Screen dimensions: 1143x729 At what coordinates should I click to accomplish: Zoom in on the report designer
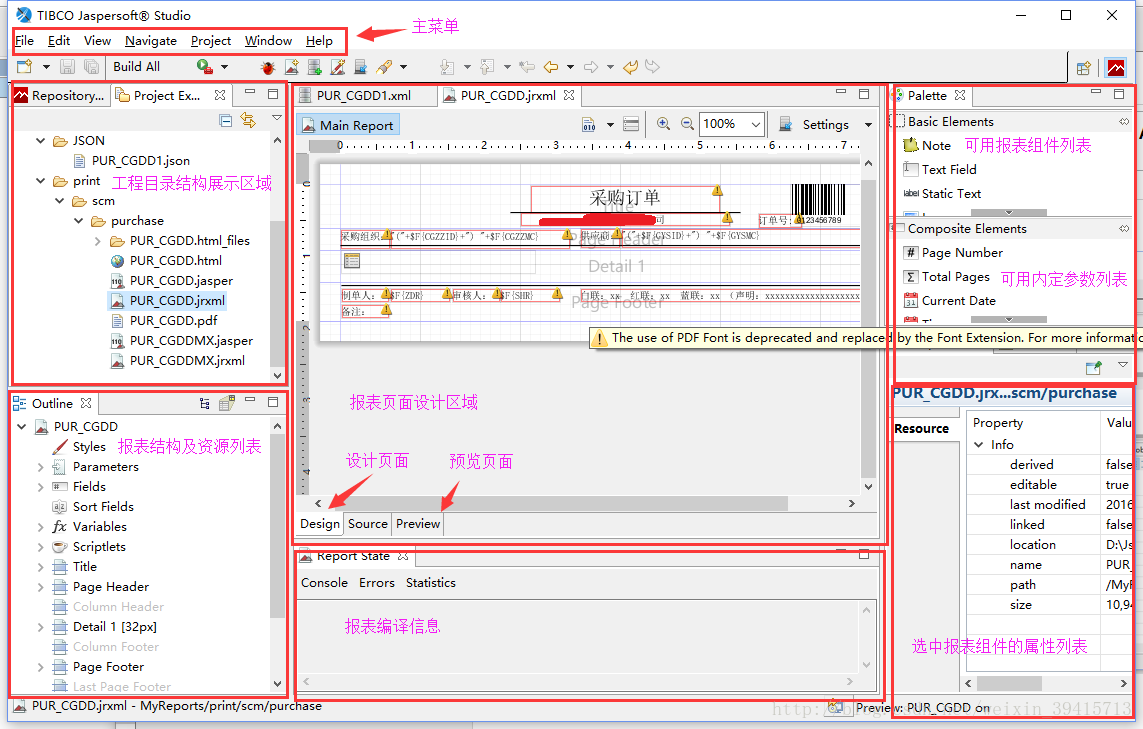point(663,124)
